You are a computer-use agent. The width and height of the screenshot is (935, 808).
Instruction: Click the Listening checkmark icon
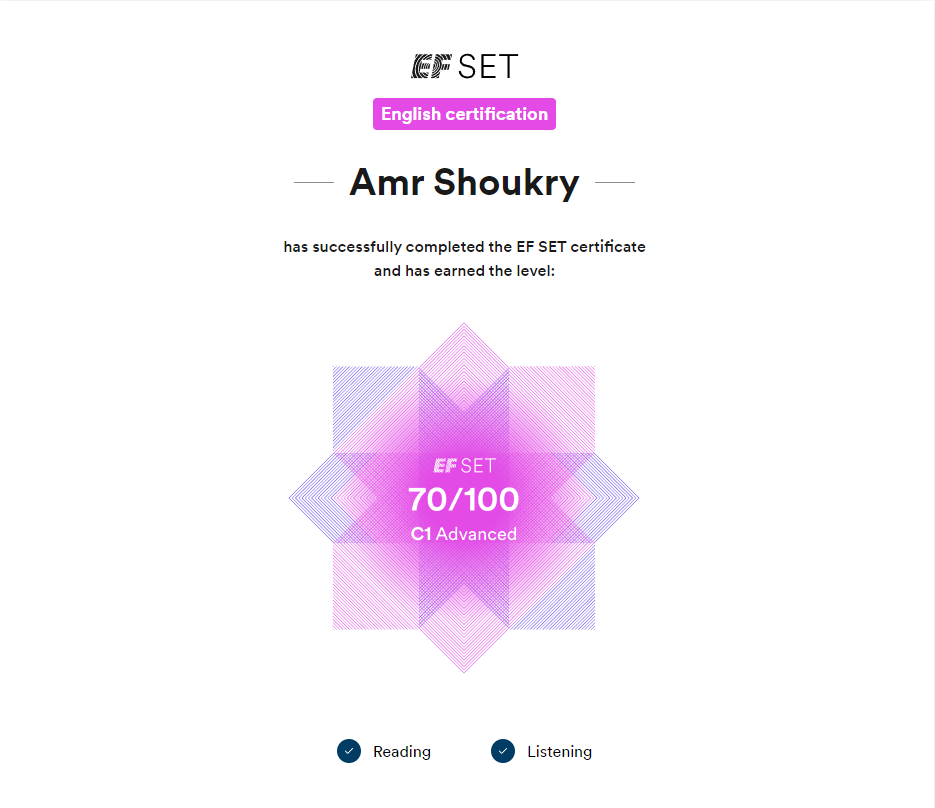[x=503, y=751]
